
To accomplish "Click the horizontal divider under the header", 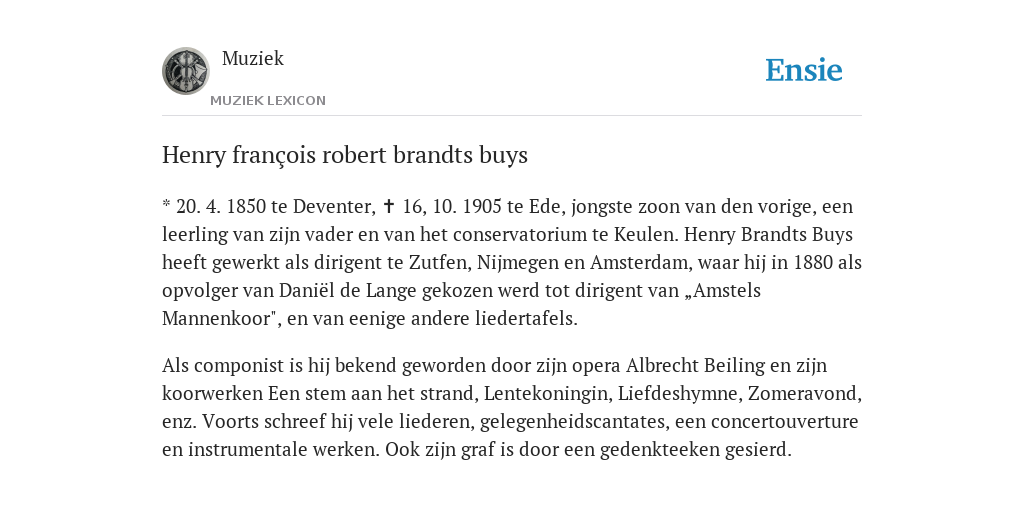I will [512, 116].
